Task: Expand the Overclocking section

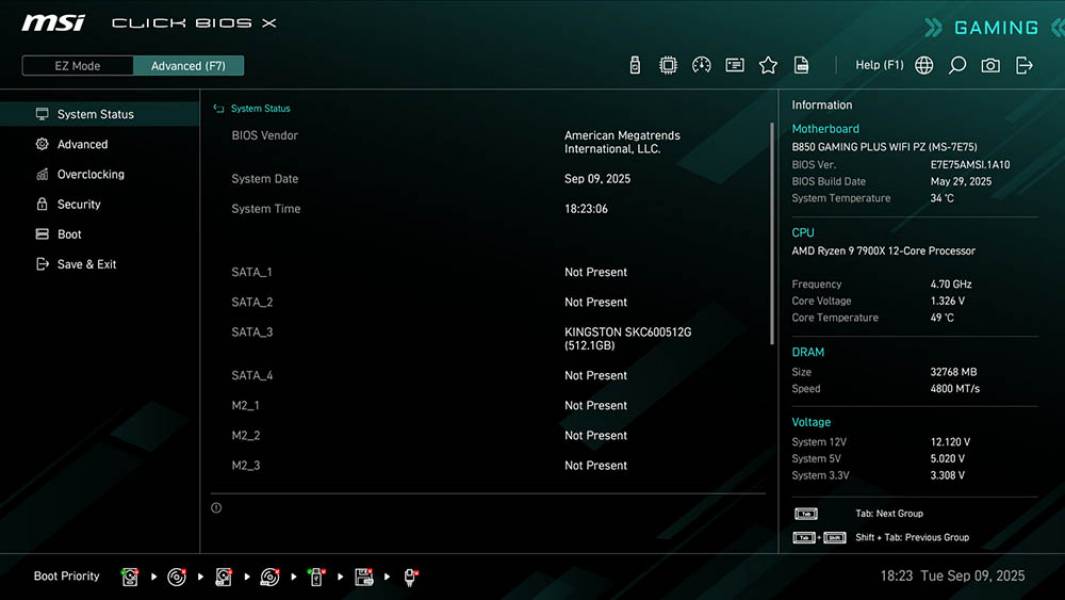Action: [90, 174]
